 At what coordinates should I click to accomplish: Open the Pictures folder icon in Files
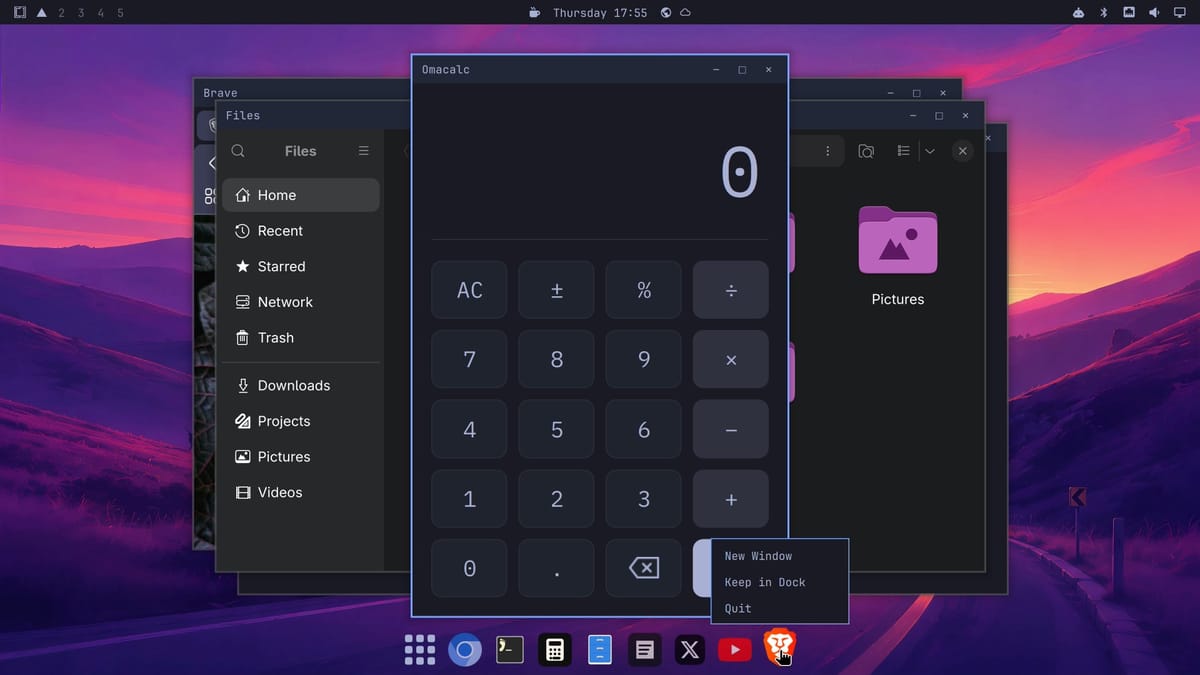[897, 240]
